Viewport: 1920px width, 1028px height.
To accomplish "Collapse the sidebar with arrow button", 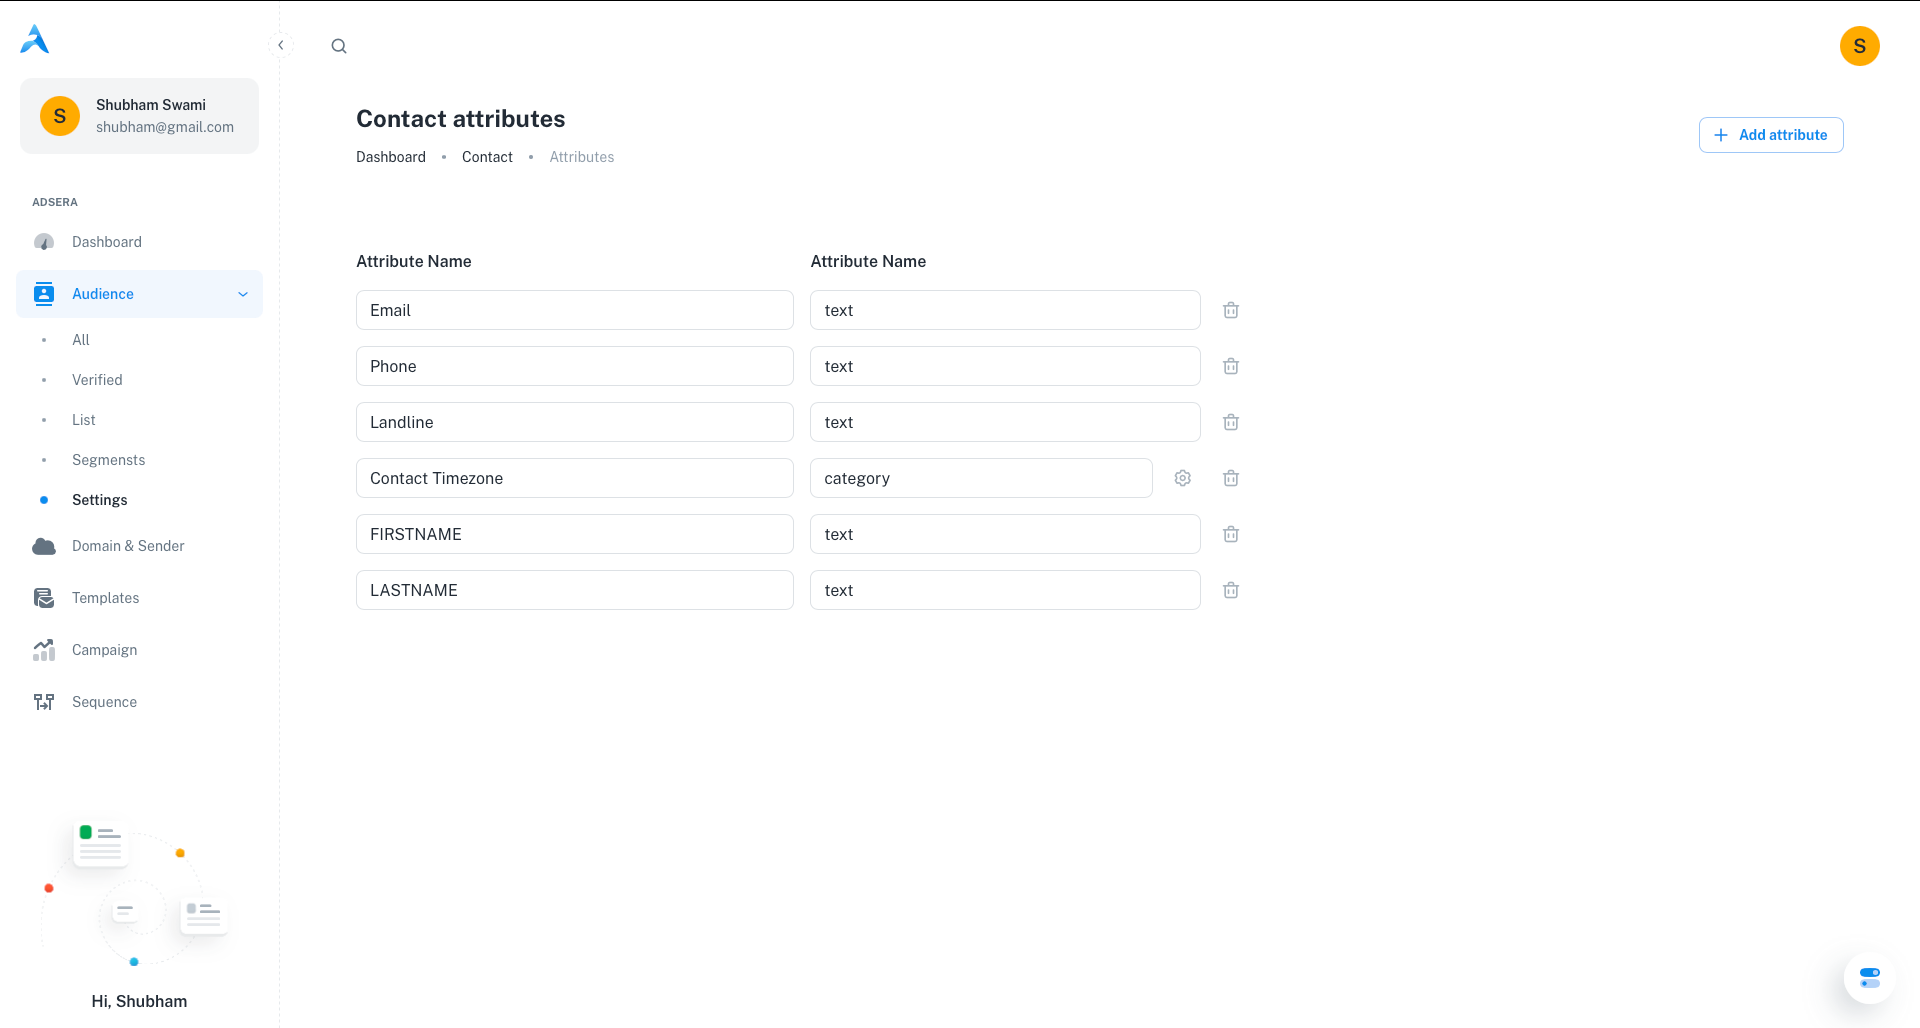I will pos(281,45).
